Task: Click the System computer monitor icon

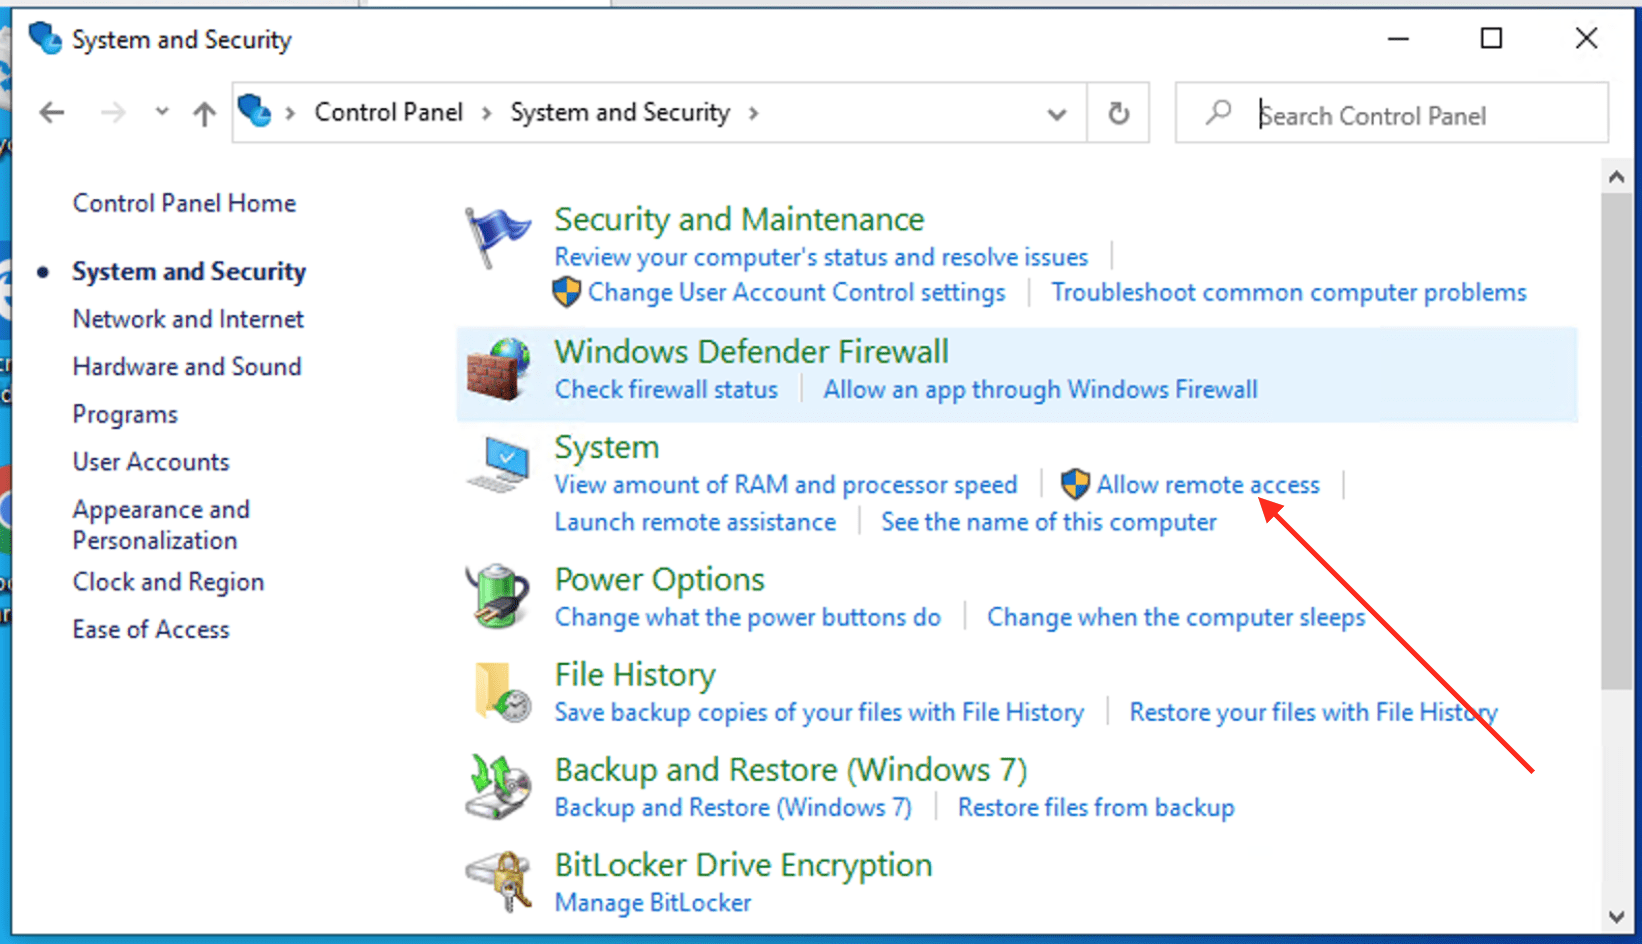Action: (x=498, y=464)
